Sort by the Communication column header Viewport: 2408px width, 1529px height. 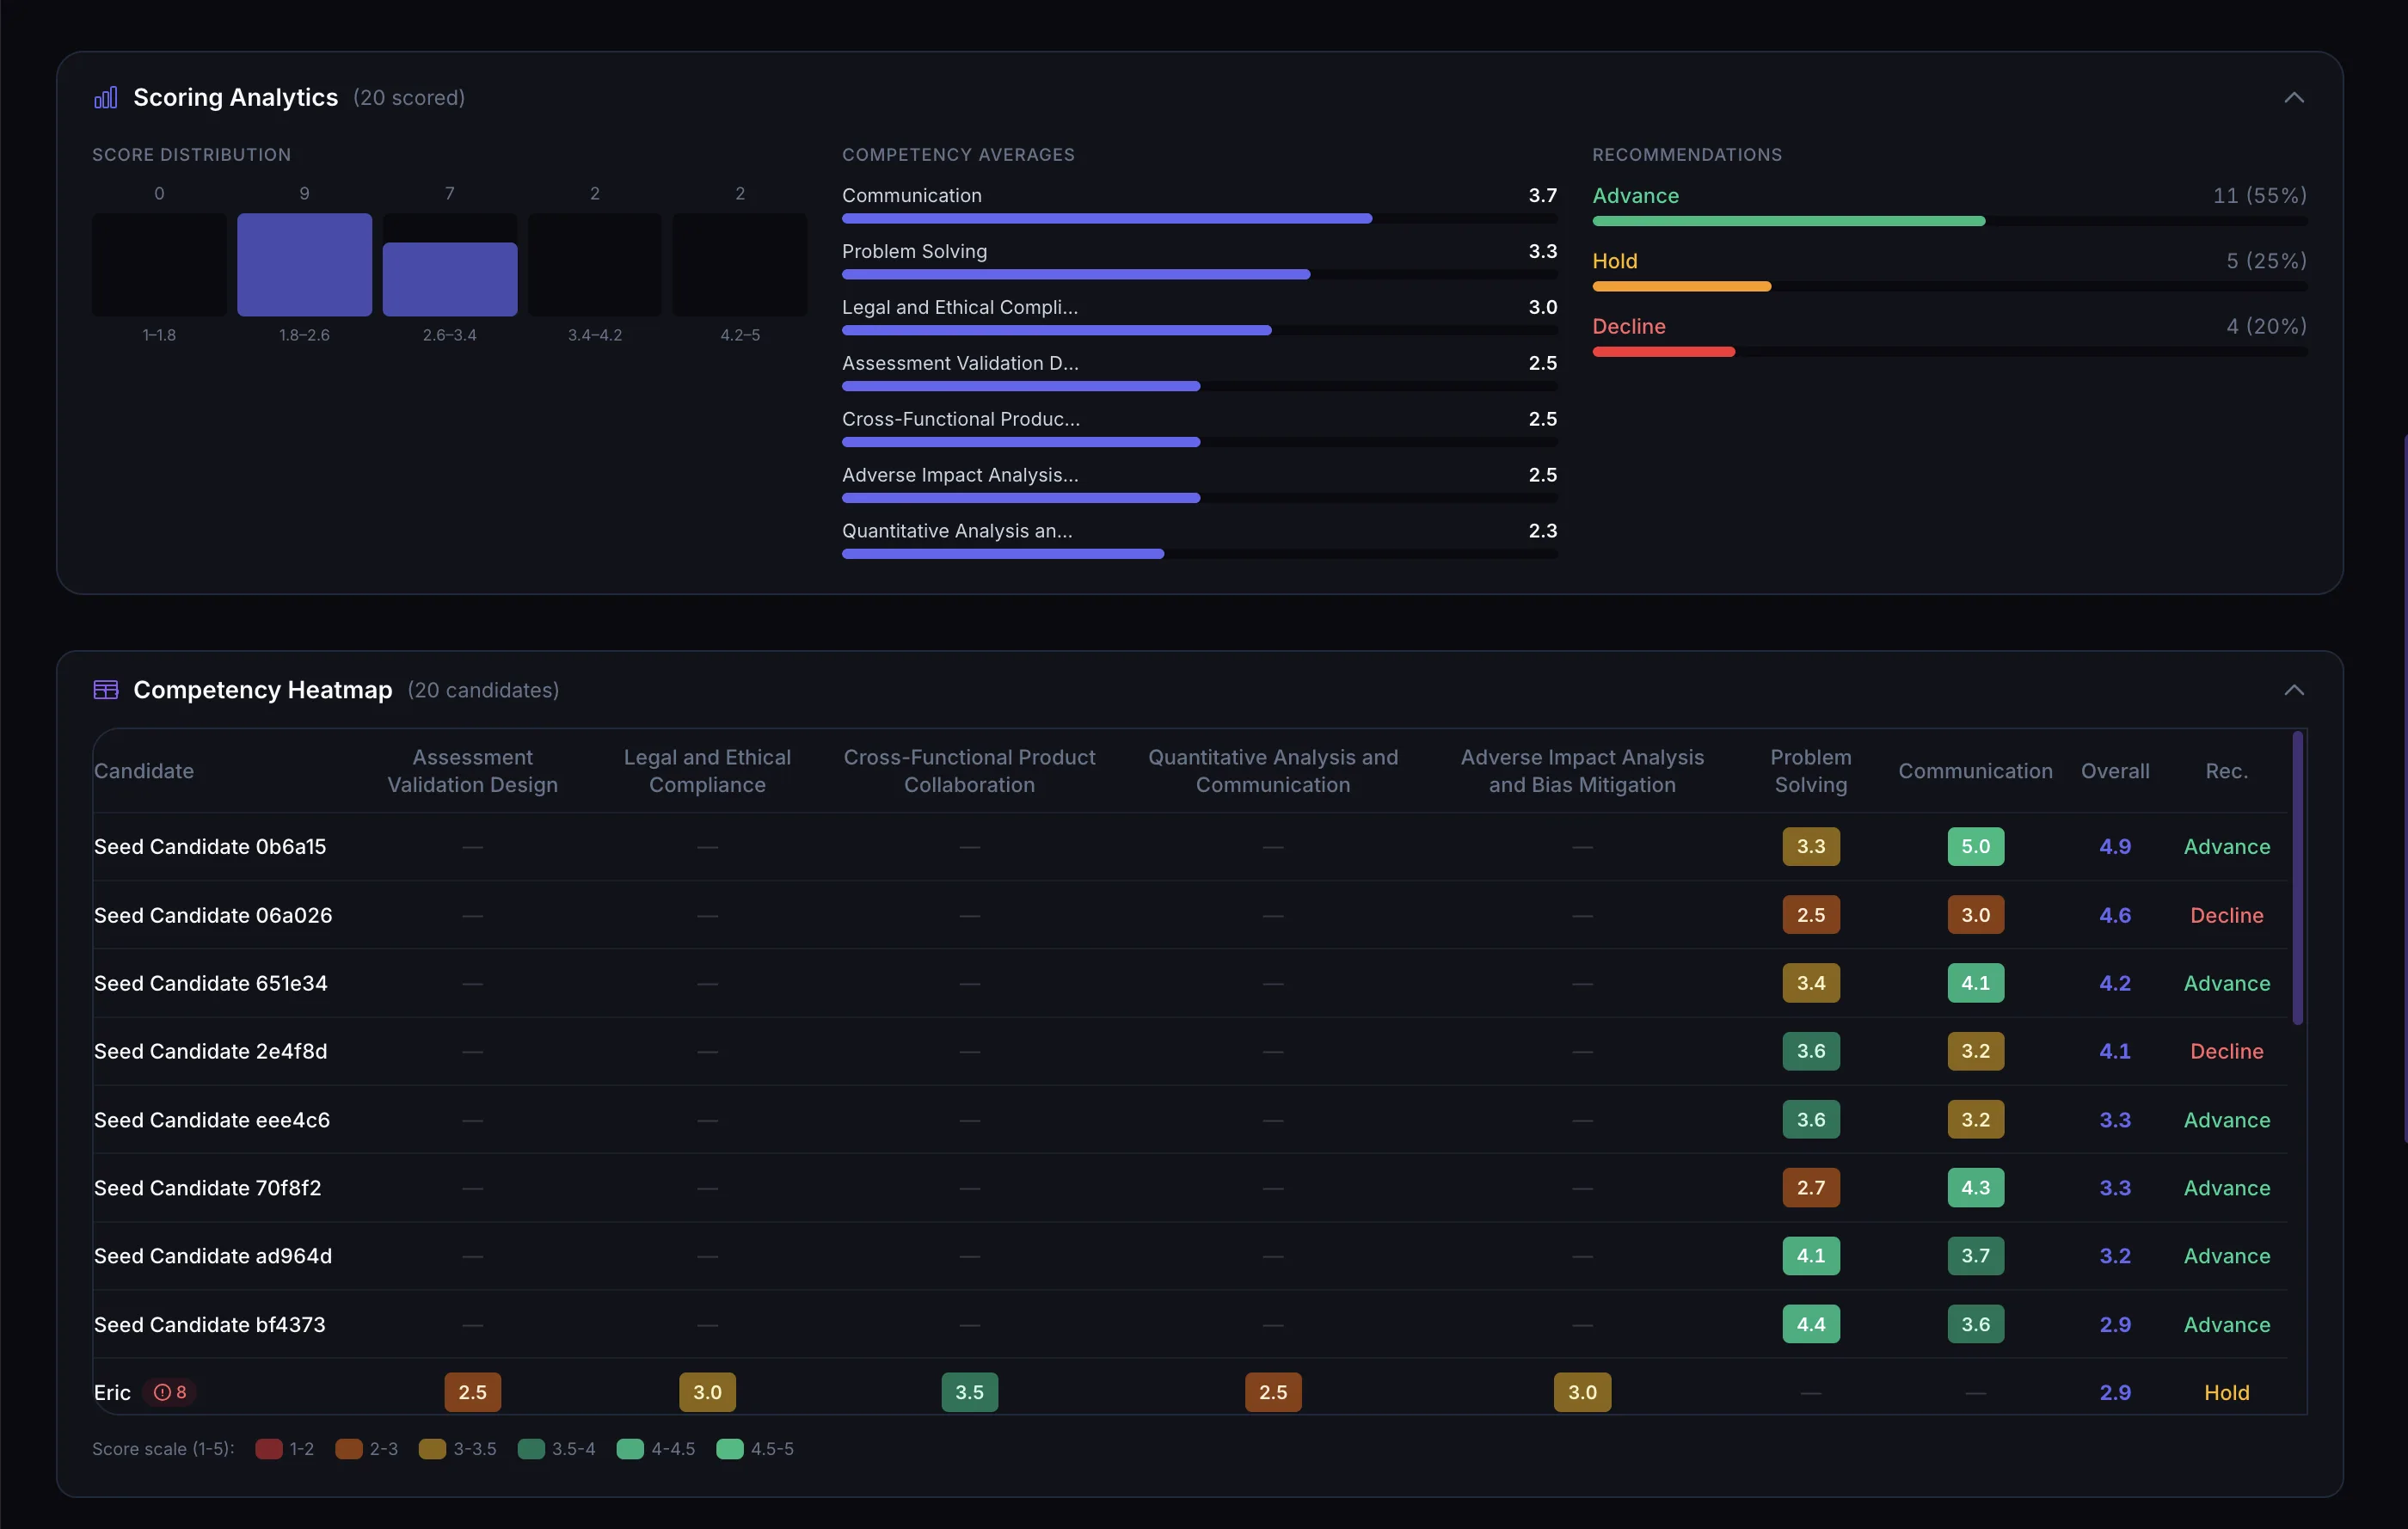1975,771
